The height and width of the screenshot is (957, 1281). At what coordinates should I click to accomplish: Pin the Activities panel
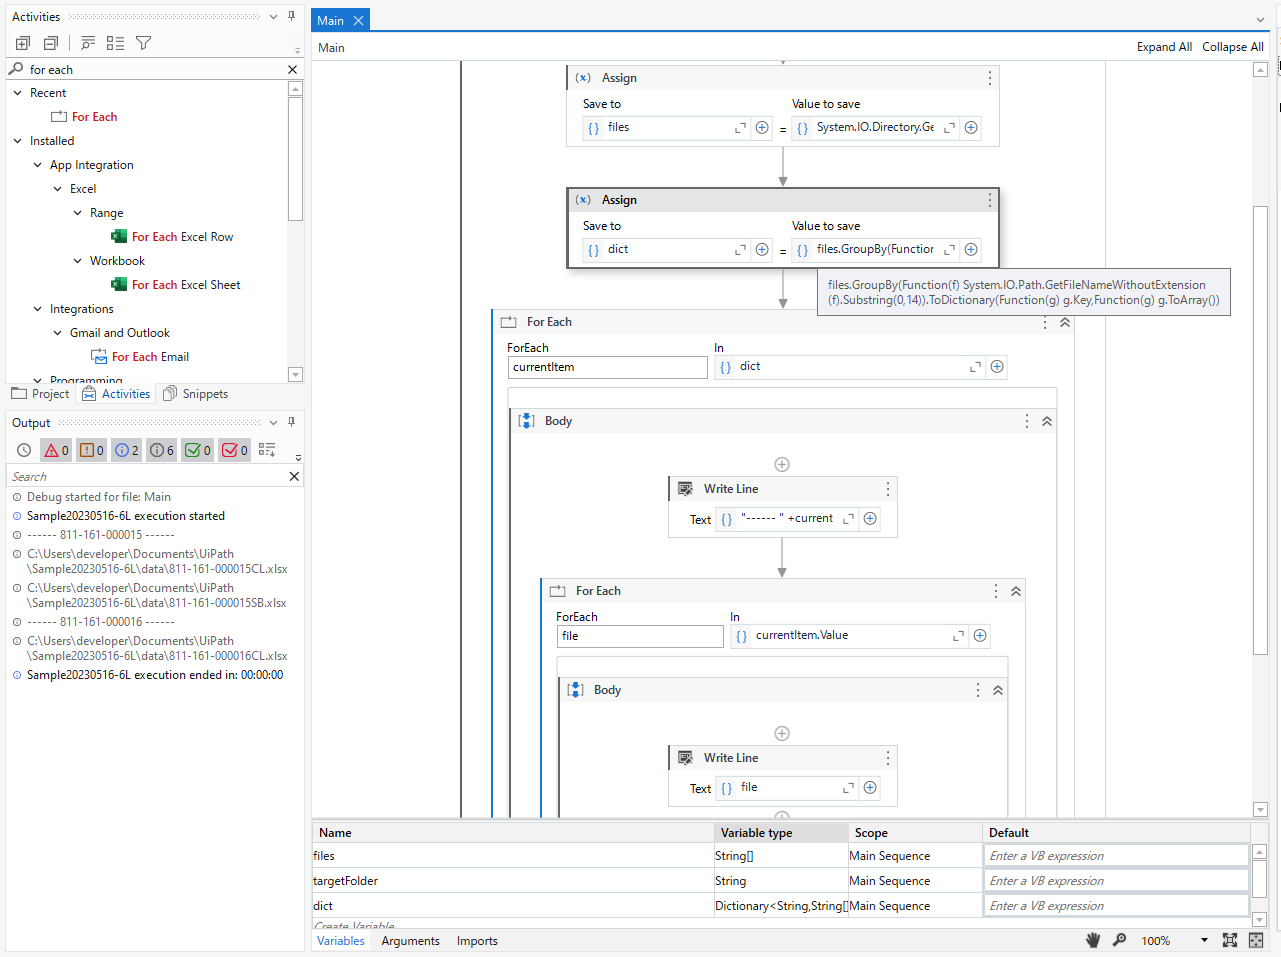[291, 17]
